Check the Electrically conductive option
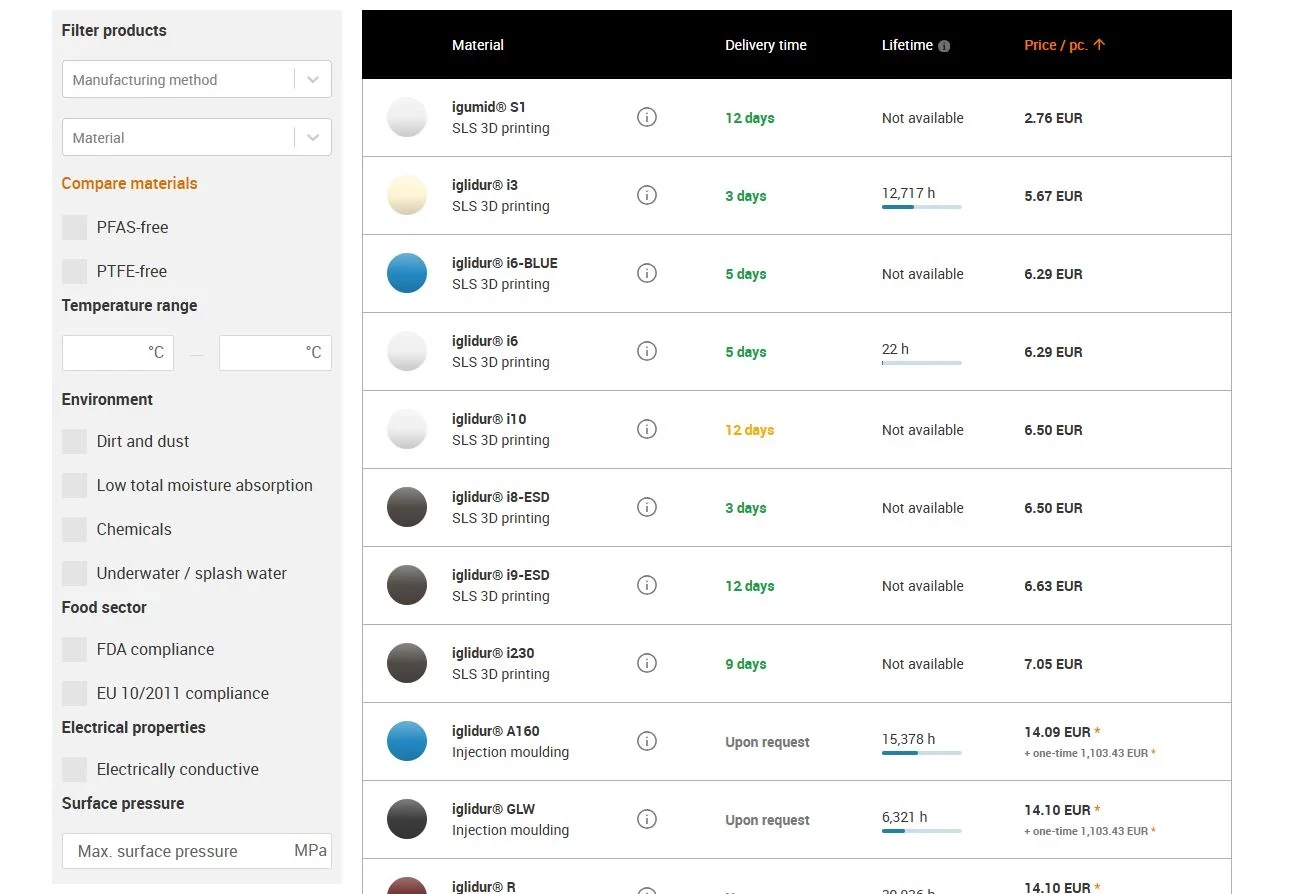1301x894 pixels. (75, 770)
